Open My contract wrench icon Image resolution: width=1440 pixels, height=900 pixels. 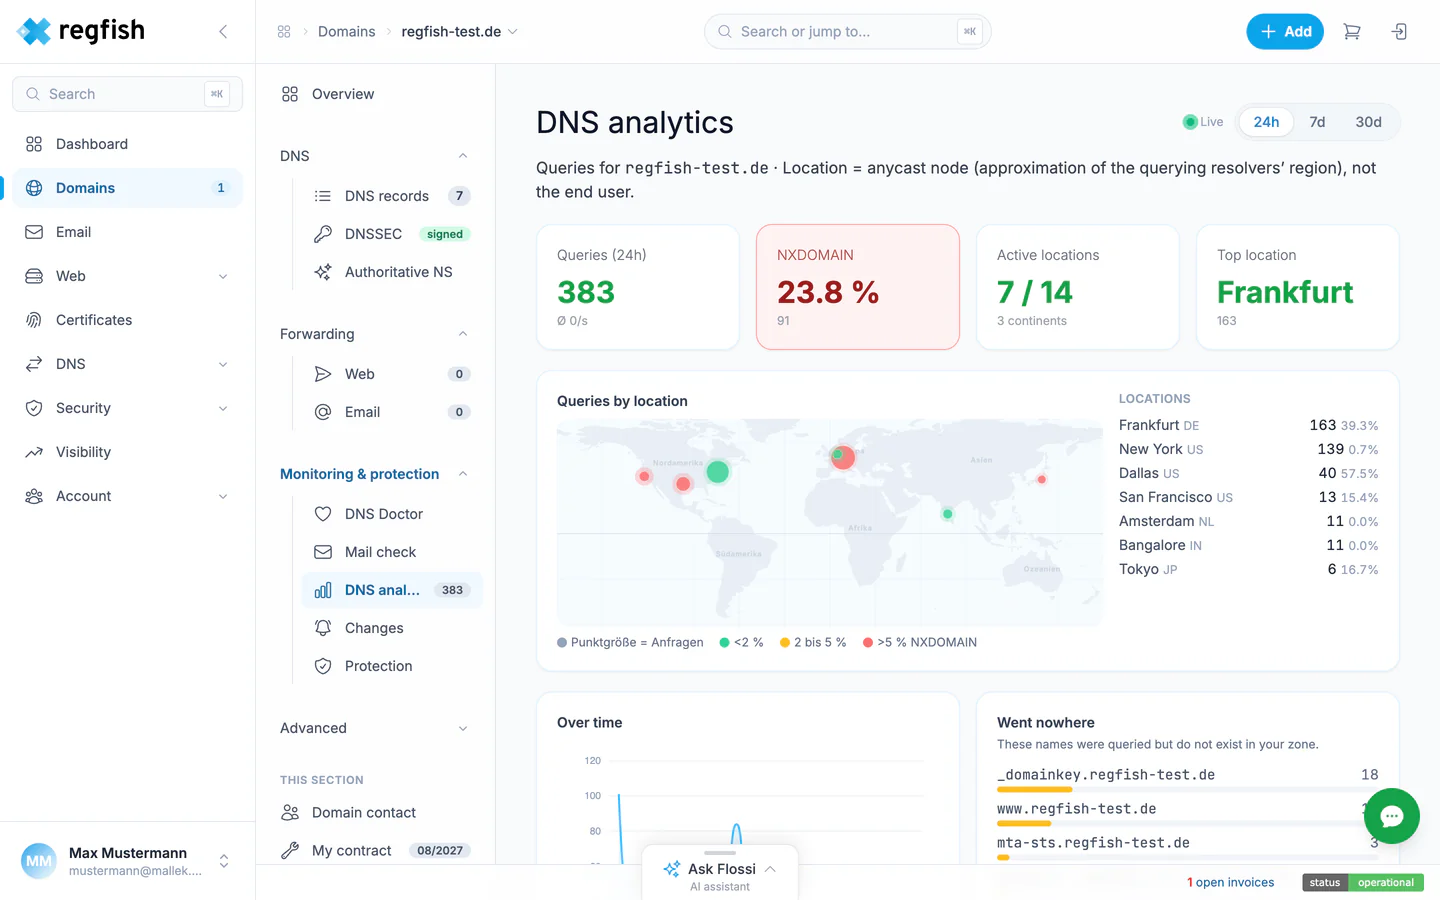[290, 850]
